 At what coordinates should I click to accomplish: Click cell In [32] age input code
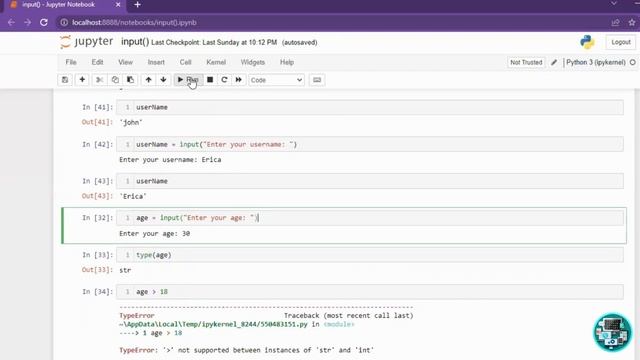pos(369,218)
